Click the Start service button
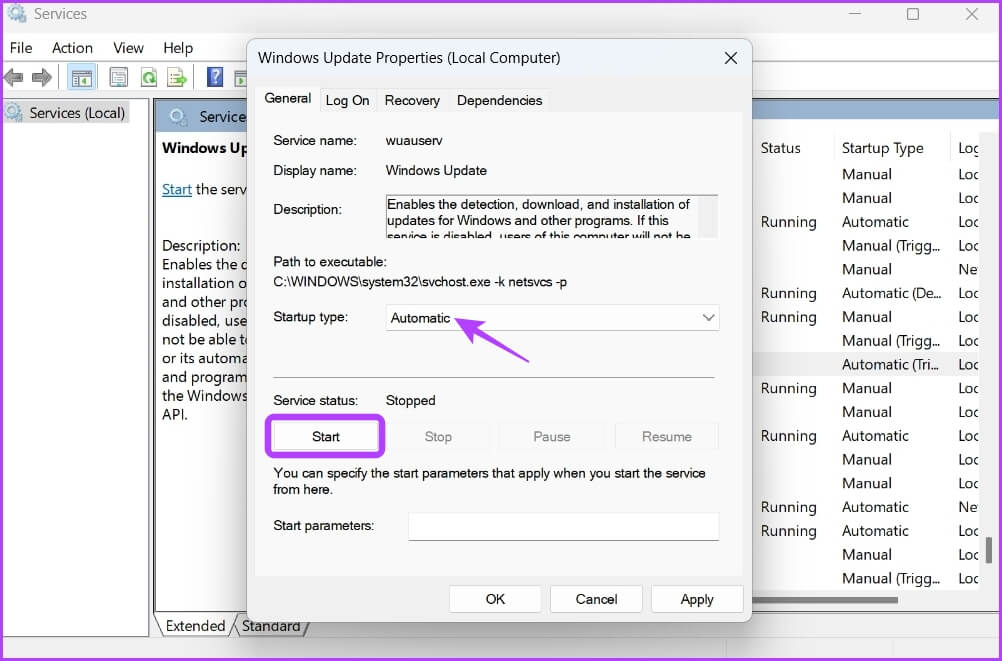The height and width of the screenshot is (661, 1002). [325, 437]
